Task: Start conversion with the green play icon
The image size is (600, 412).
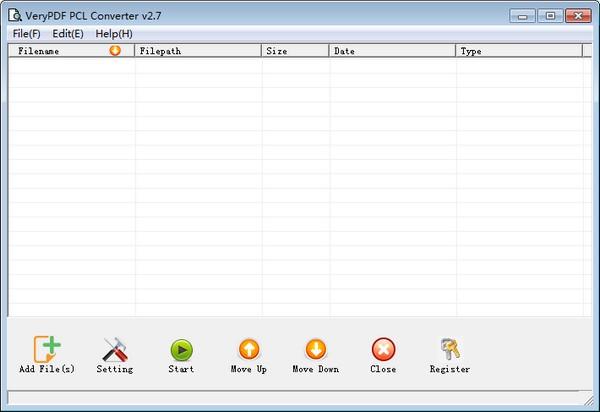Action: point(181,350)
